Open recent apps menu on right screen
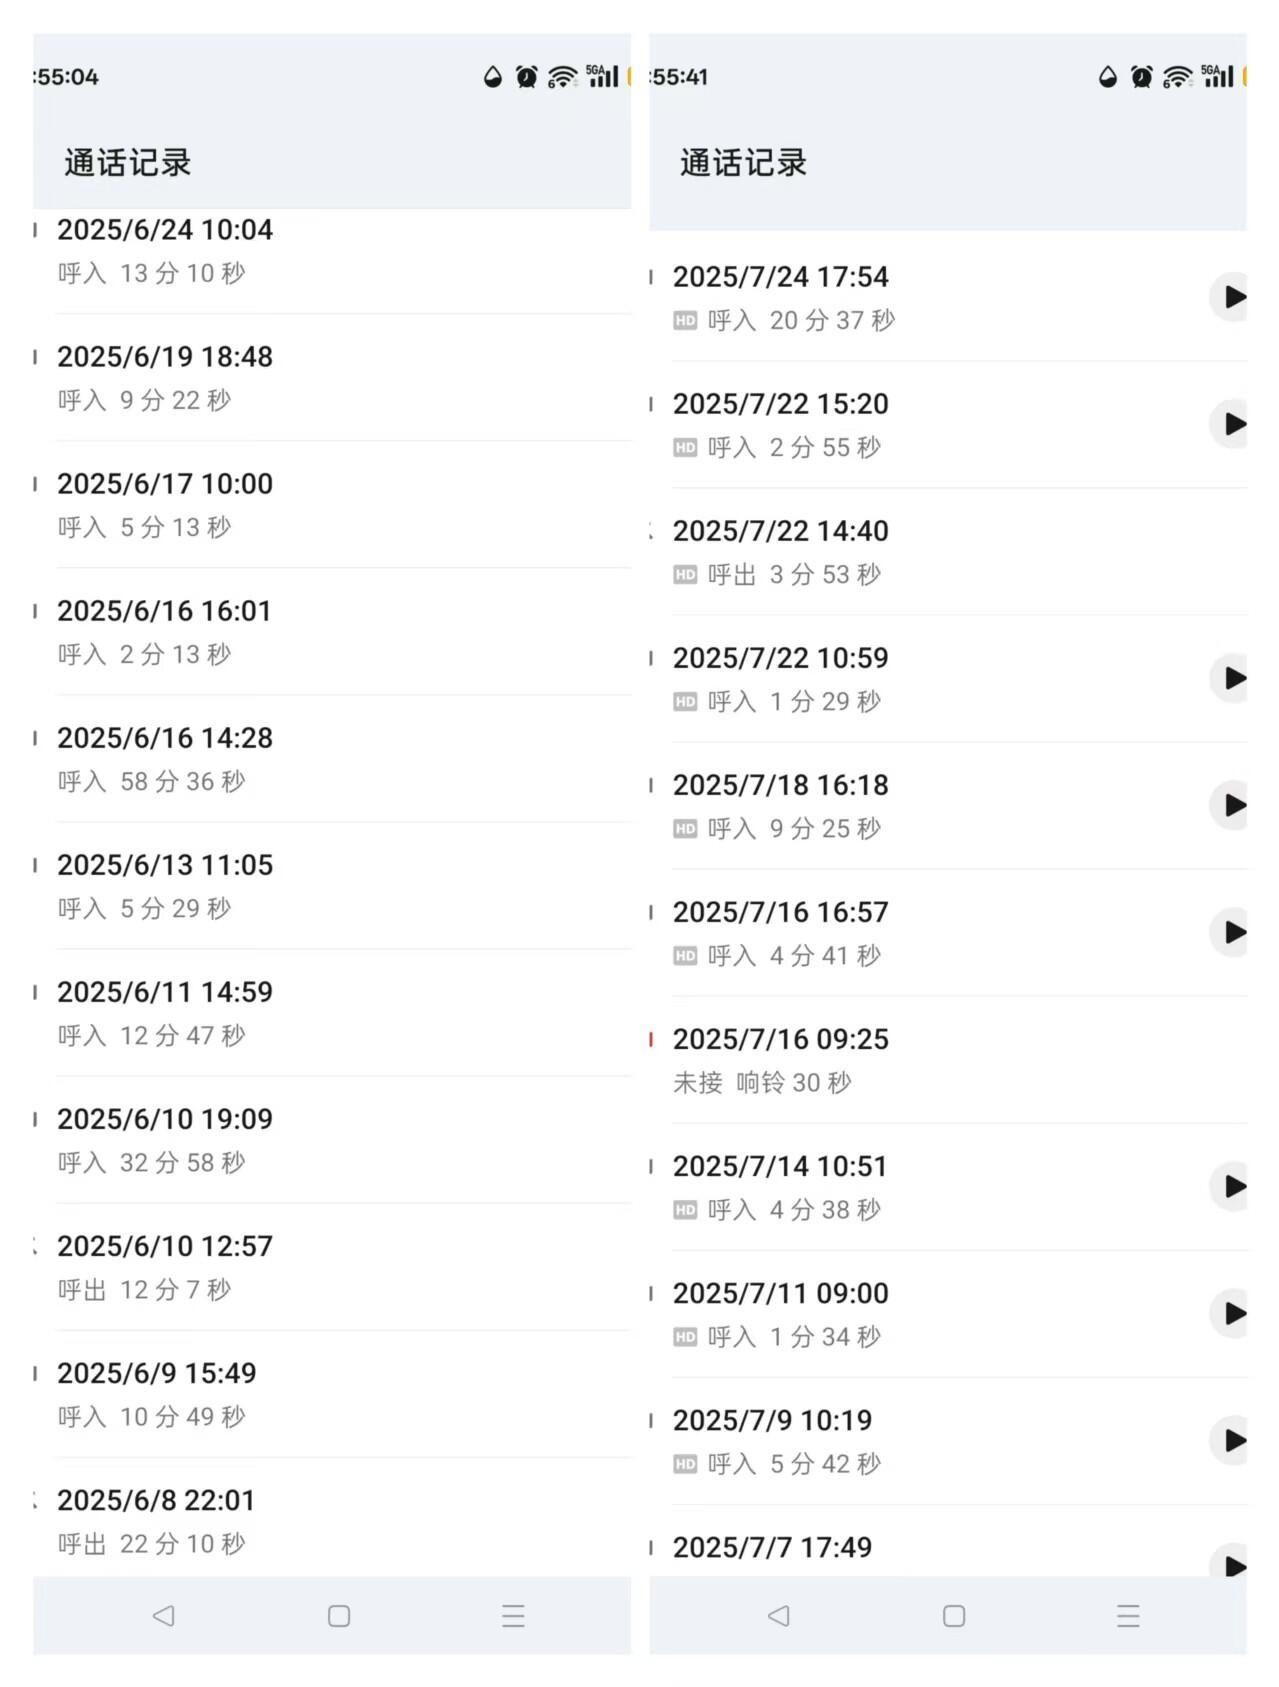The image size is (1279, 1687). 1128,1616
